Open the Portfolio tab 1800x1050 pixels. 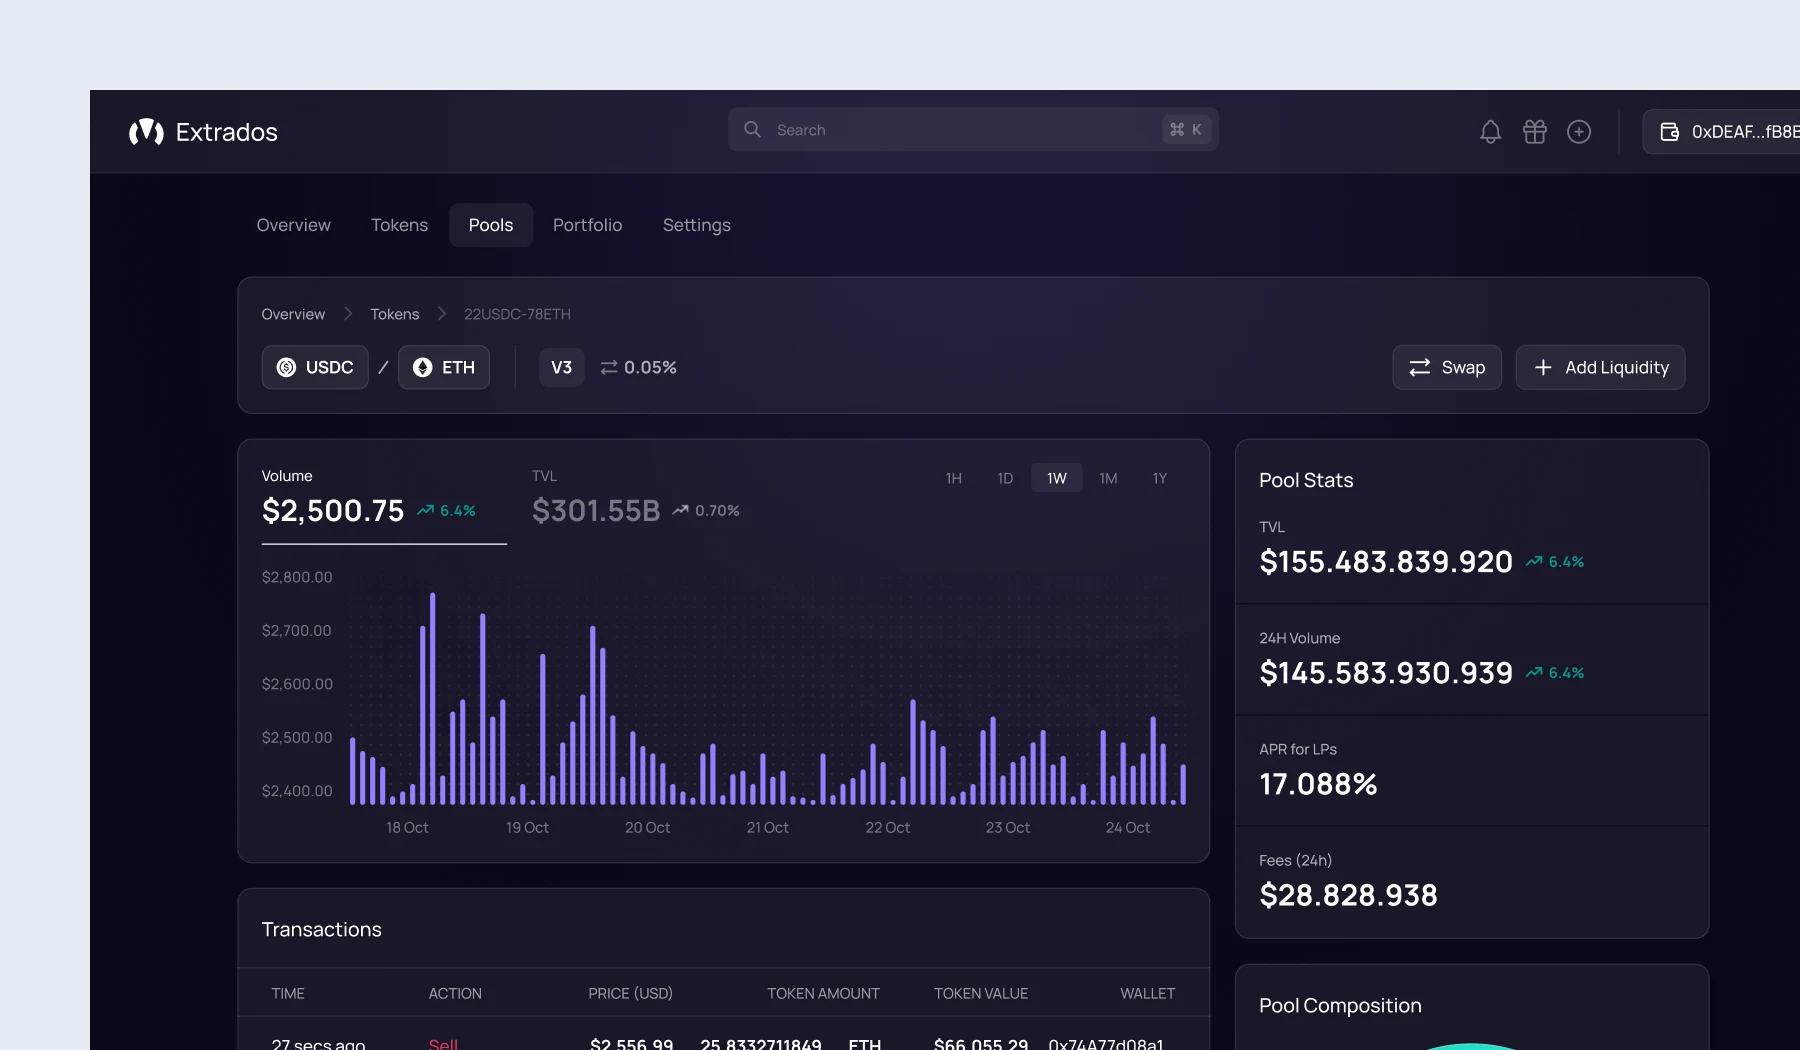tap(588, 225)
